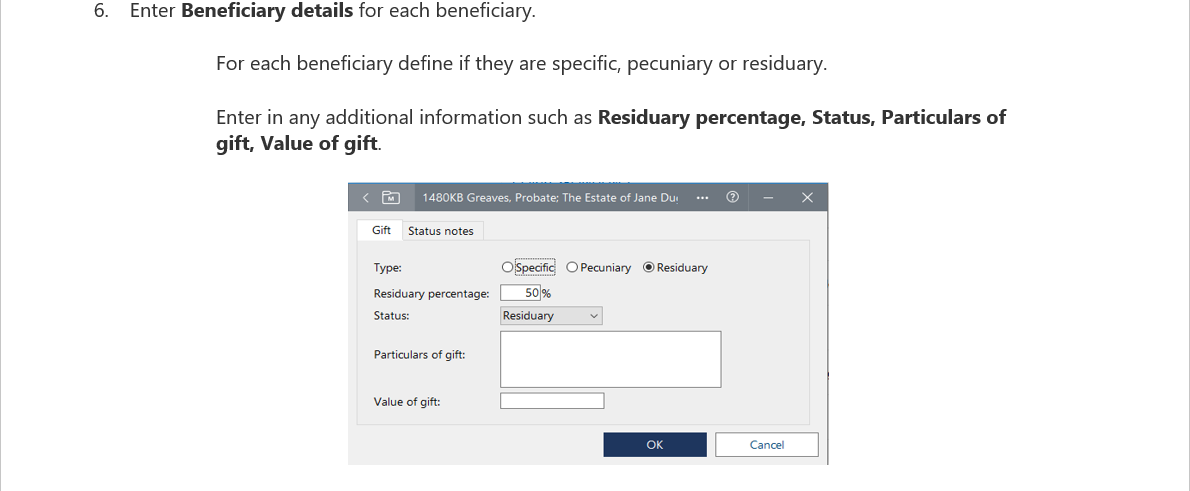Click the 'Particulars of gift:' label text
The width and height of the screenshot is (1190, 491).
coord(418,355)
